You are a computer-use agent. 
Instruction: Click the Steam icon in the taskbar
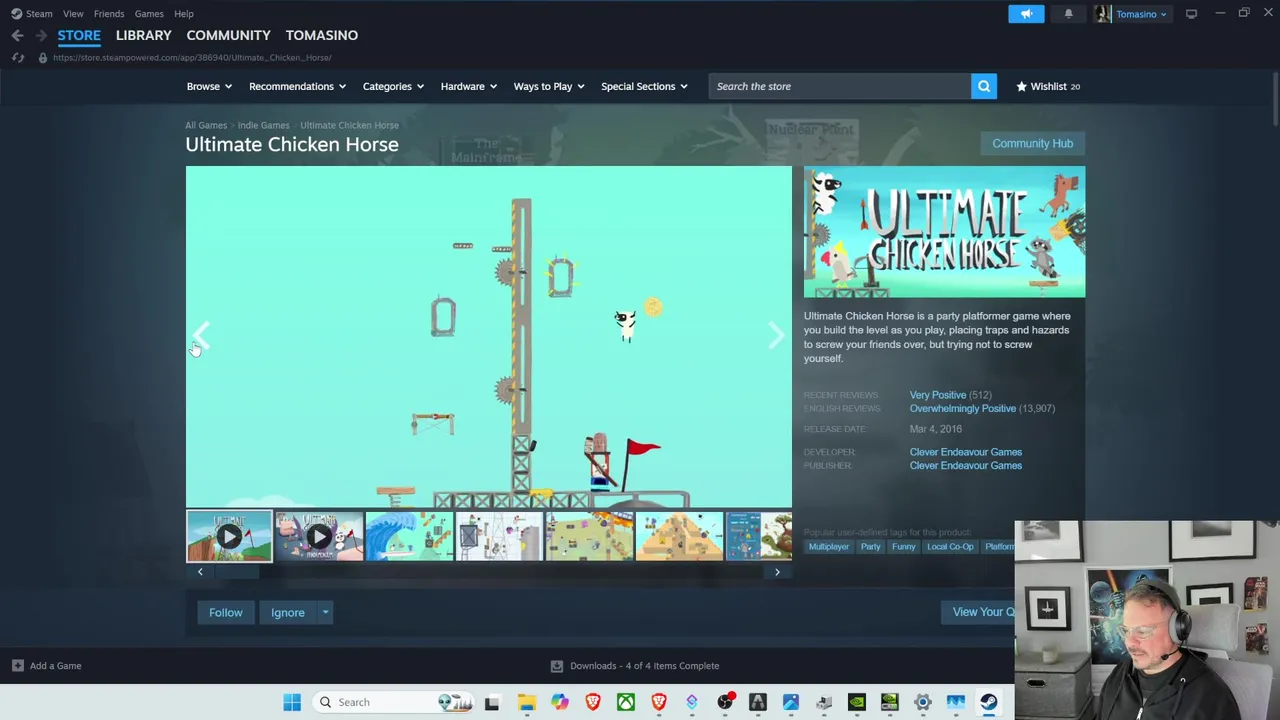point(988,702)
